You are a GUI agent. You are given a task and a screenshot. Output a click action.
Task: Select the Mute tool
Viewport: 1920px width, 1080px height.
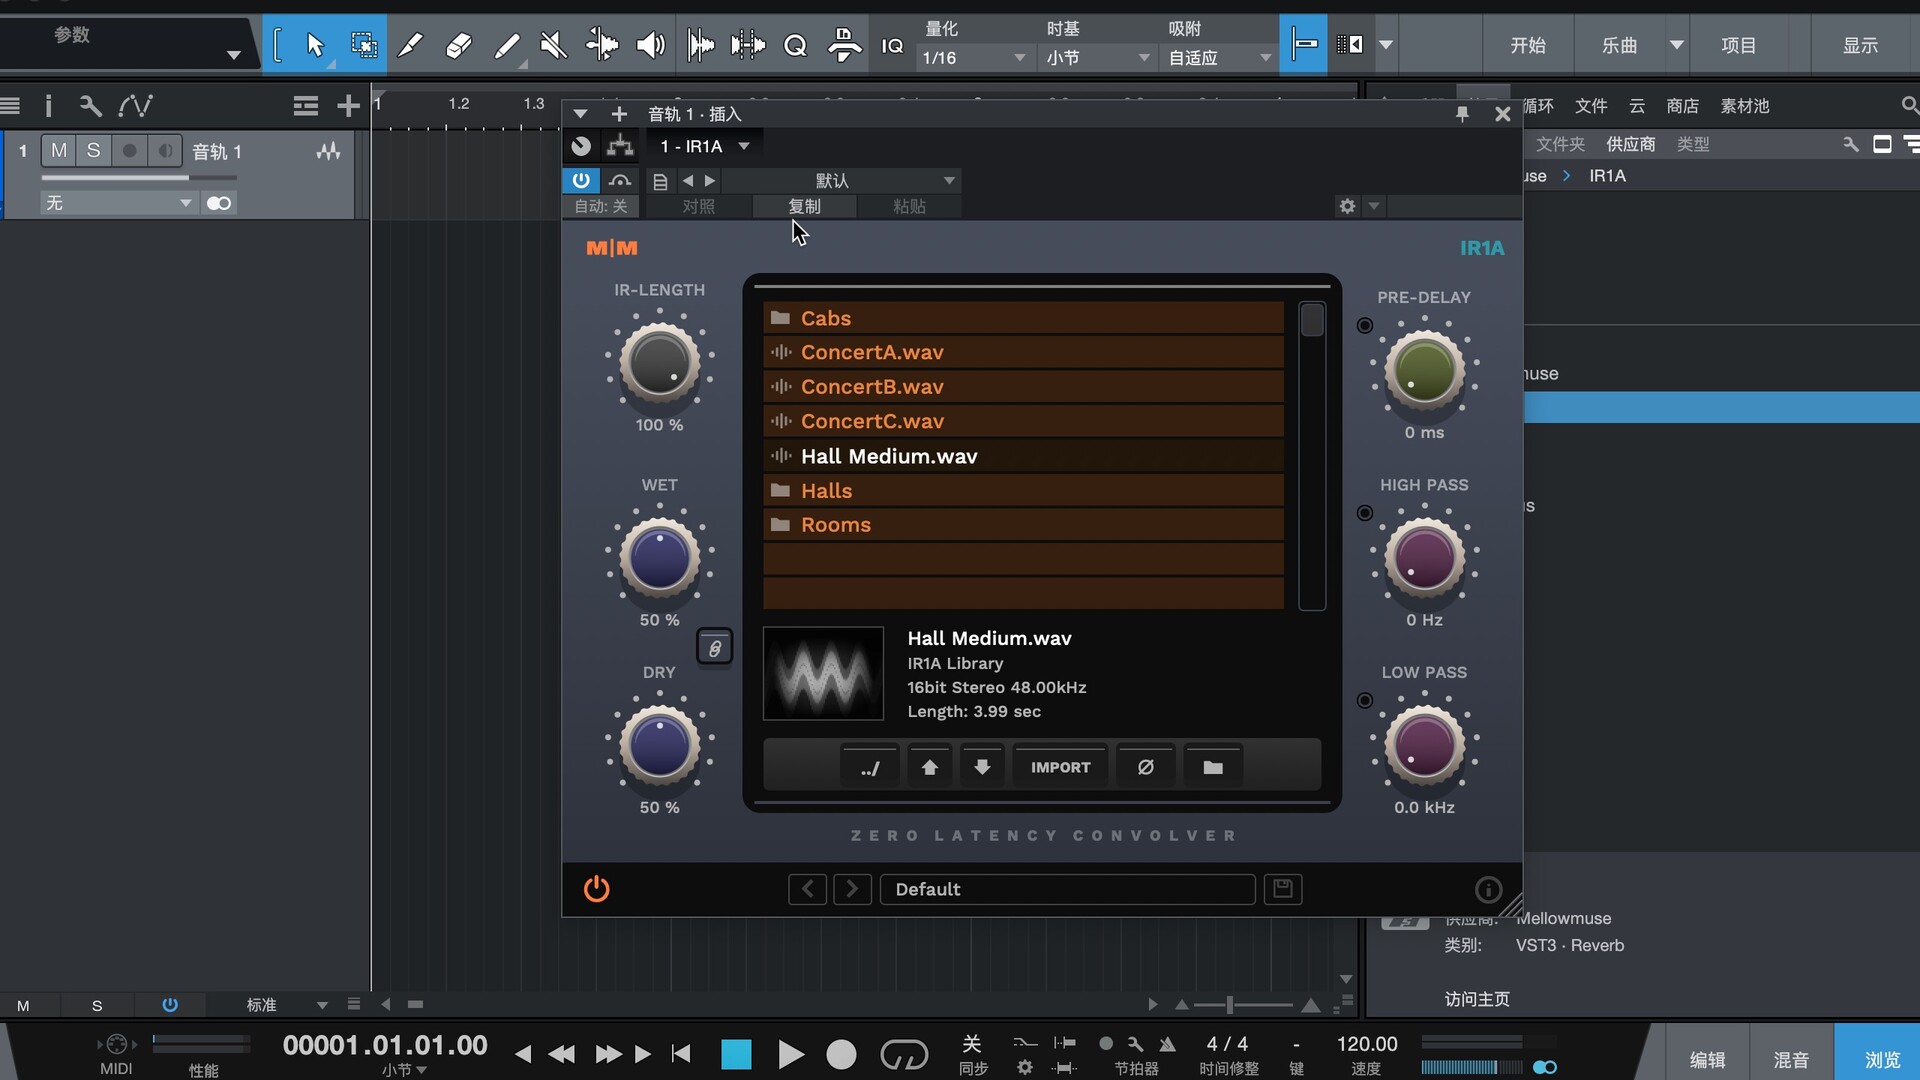(553, 45)
